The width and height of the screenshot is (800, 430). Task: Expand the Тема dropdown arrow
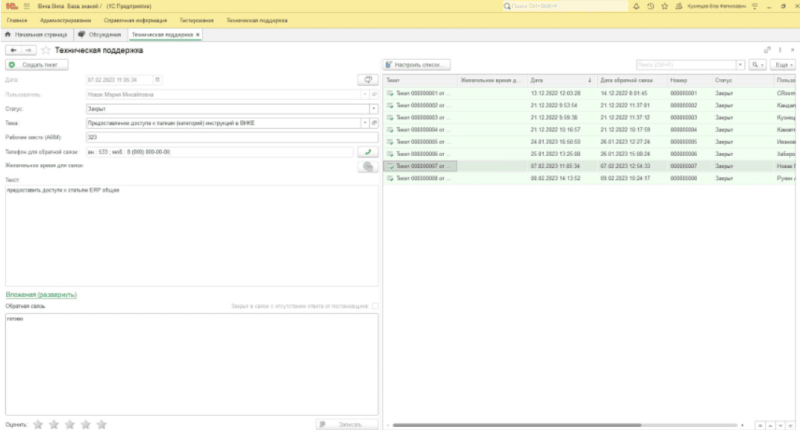click(364, 123)
